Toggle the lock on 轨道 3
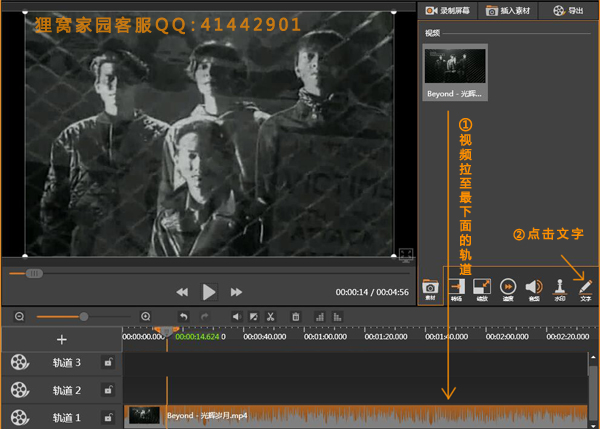Image resolution: width=600 pixels, height=429 pixels. (107, 363)
